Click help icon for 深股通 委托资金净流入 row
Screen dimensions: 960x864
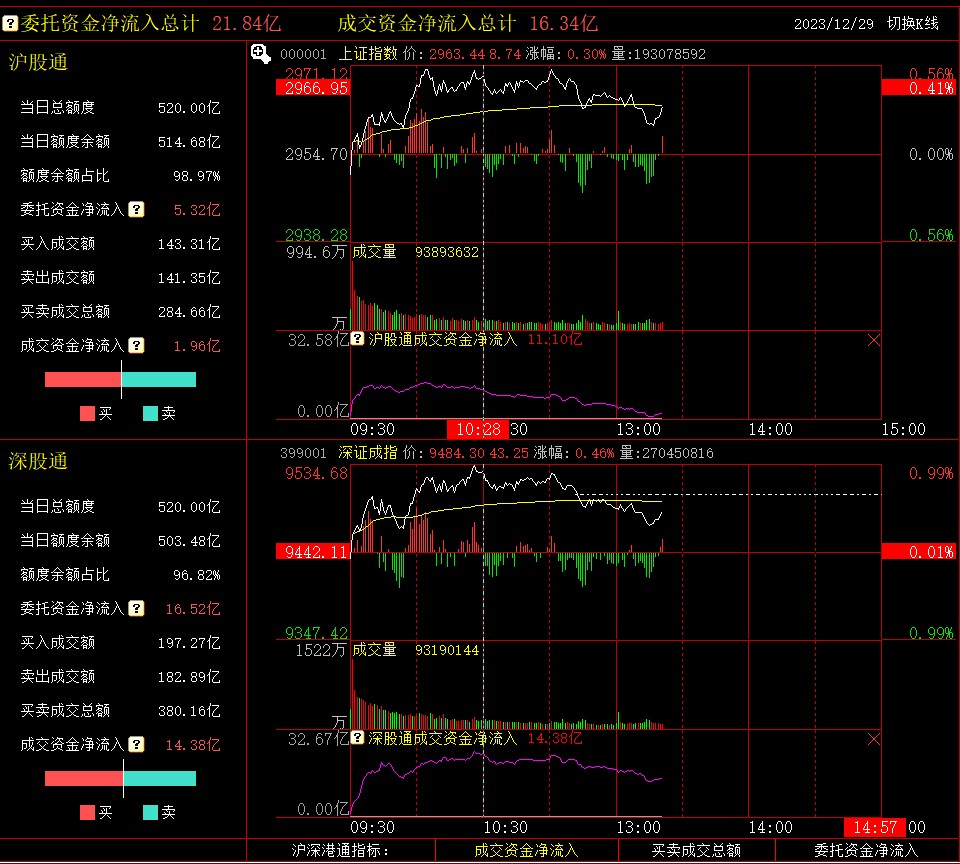coord(136,608)
